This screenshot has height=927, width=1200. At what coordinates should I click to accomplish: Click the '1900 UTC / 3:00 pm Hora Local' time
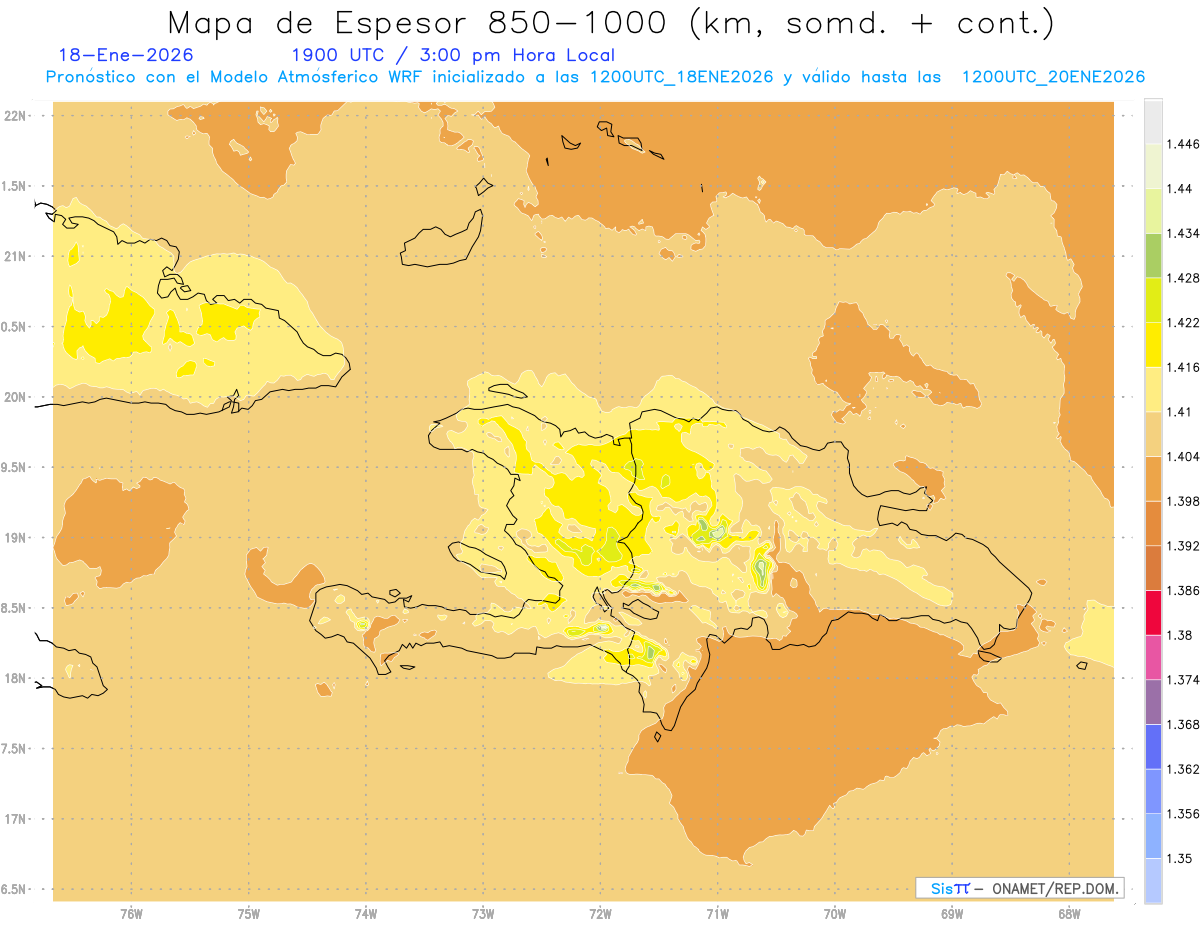452,56
